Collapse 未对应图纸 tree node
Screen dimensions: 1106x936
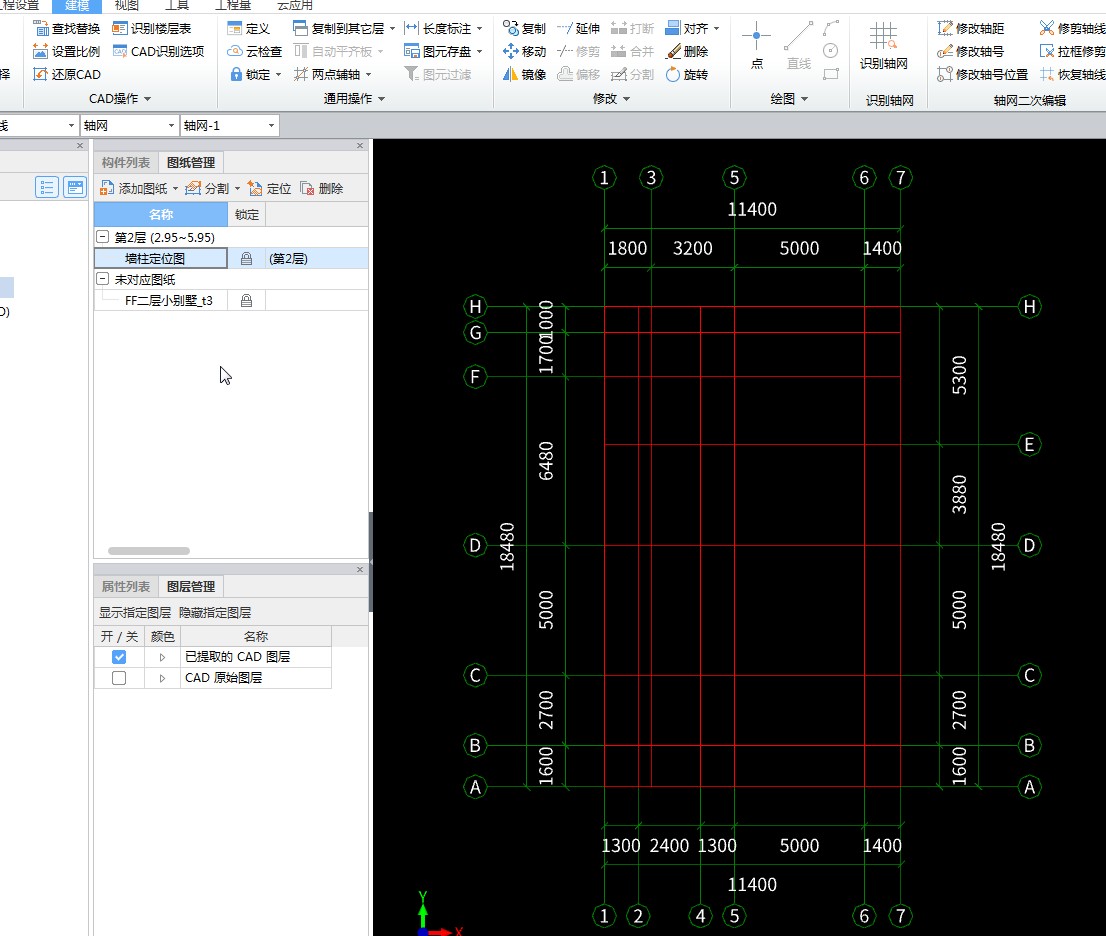click(102, 279)
